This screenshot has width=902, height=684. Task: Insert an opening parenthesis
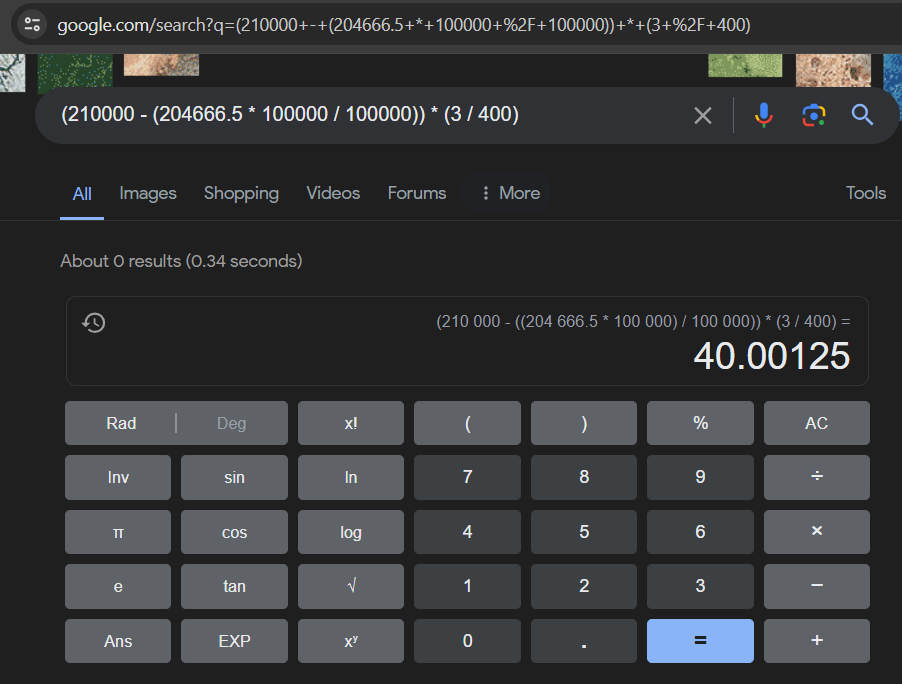click(467, 423)
